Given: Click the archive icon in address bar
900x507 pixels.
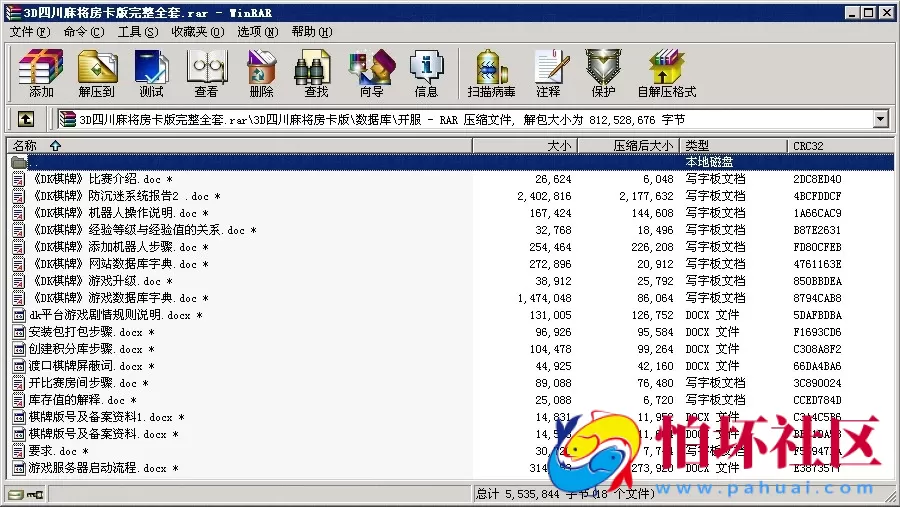Looking at the screenshot, I should [68, 119].
